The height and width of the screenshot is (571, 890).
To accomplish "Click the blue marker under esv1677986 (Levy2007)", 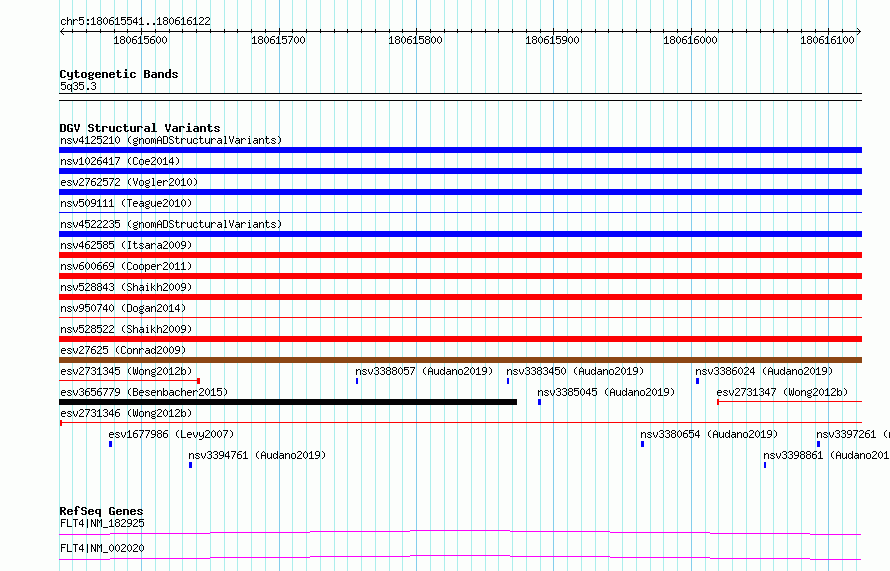I will click(x=111, y=444).
